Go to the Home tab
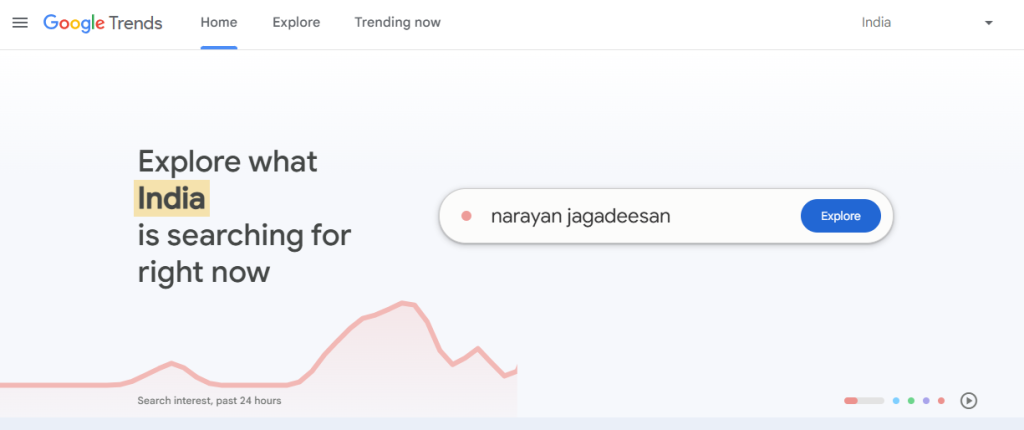Image resolution: width=1024 pixels, height=430 pixels. (x=219, y=23)
